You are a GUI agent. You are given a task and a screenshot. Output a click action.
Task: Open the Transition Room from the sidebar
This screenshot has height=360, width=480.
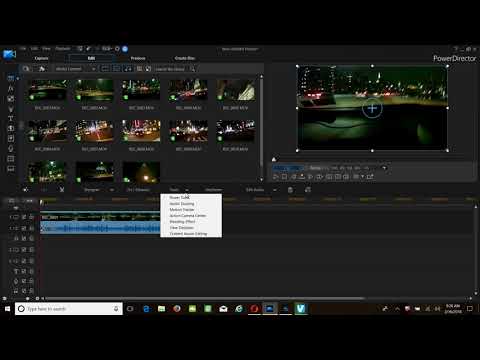(x=11, y=128)
